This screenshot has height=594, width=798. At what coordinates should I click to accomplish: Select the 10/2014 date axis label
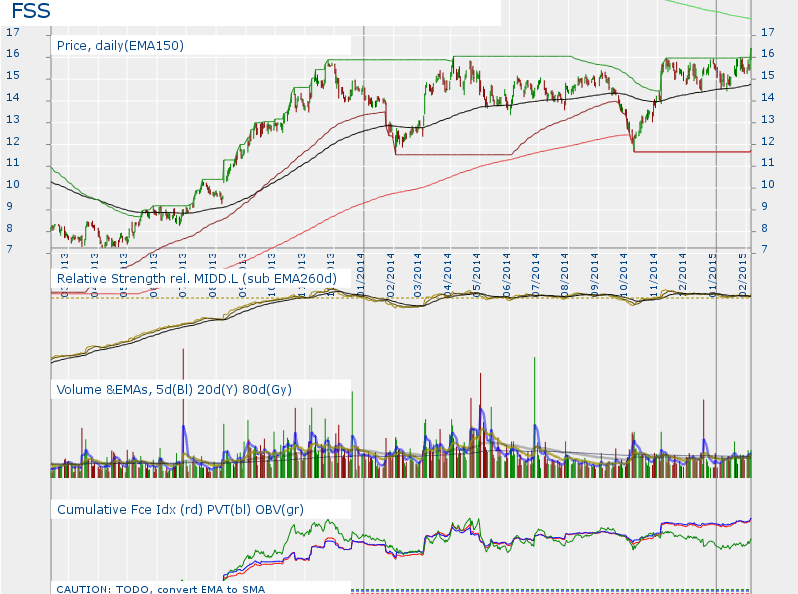coord(623,275)
